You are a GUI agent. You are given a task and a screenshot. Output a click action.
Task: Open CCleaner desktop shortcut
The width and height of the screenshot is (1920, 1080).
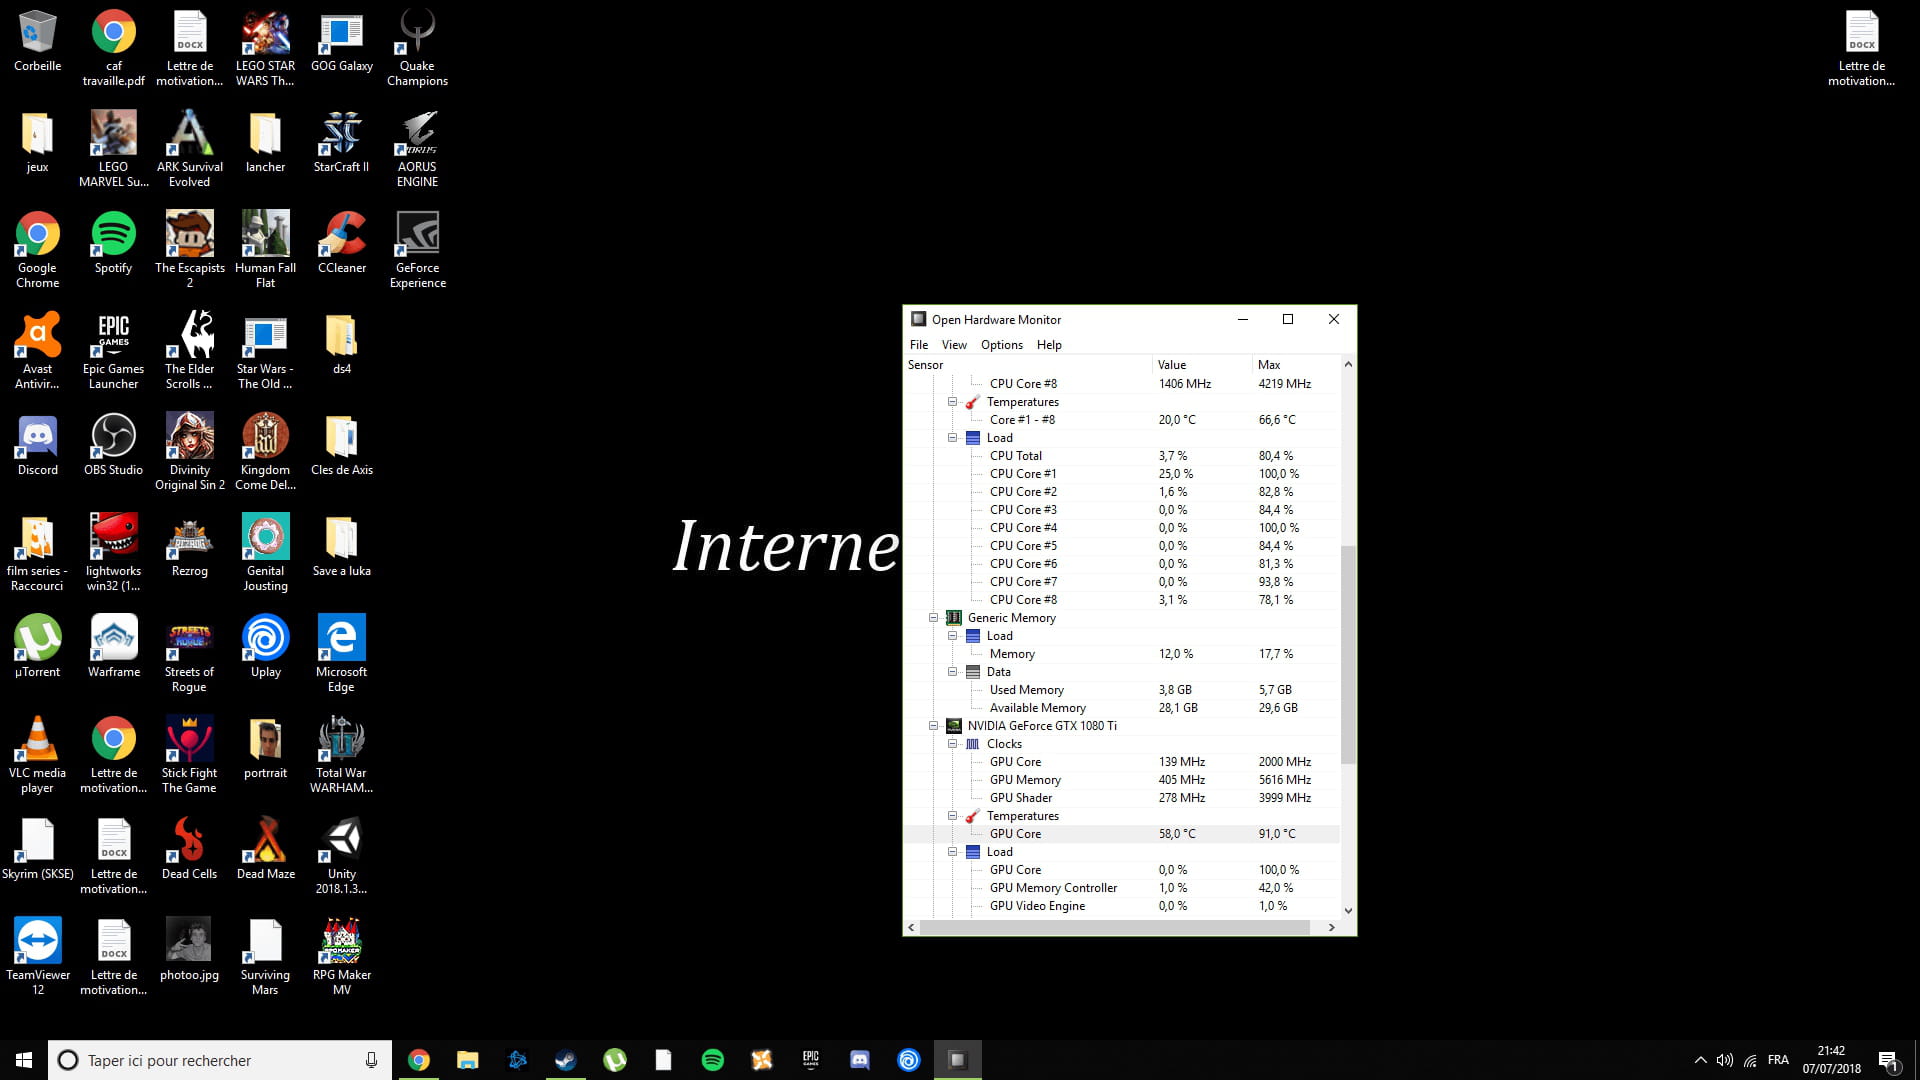point(341,242)
